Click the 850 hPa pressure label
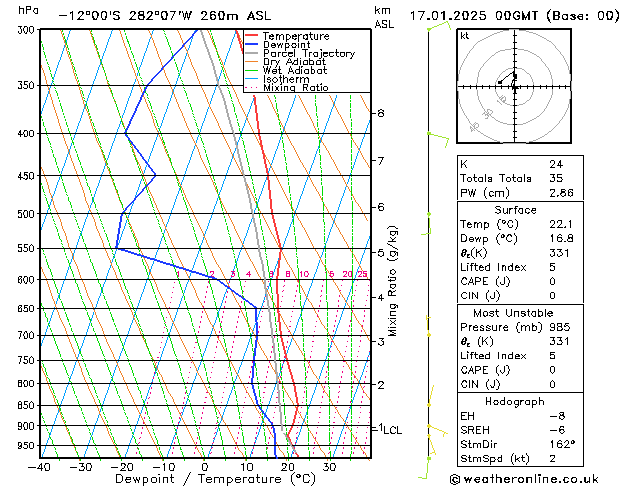 click(x=28, y=406)
